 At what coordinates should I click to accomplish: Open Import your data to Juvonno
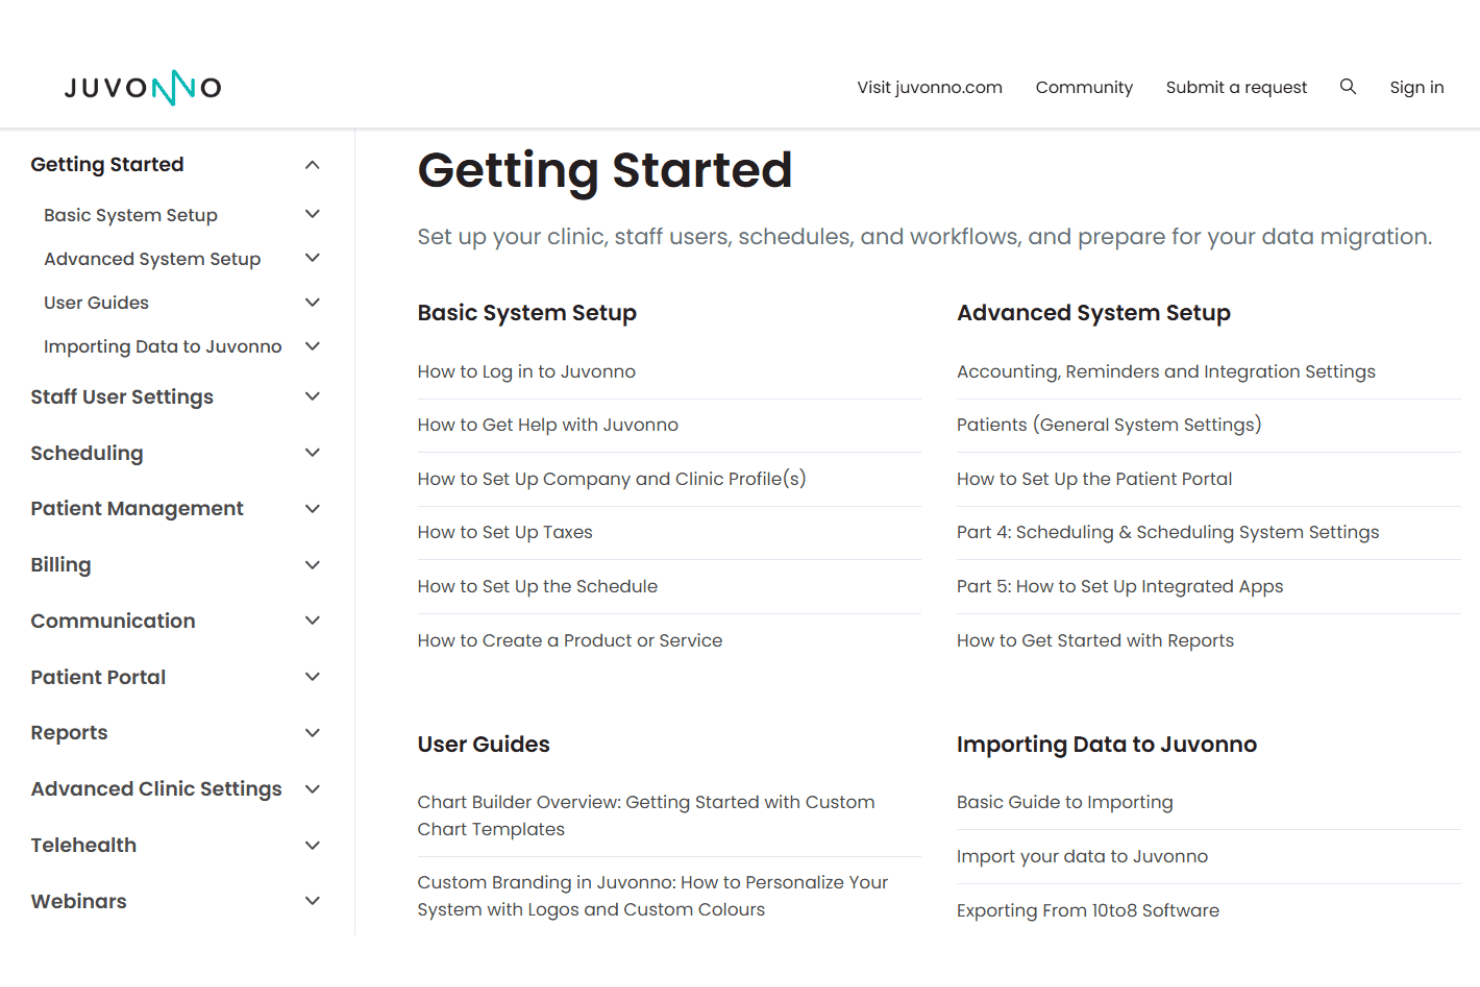(x=1081, y=856)
